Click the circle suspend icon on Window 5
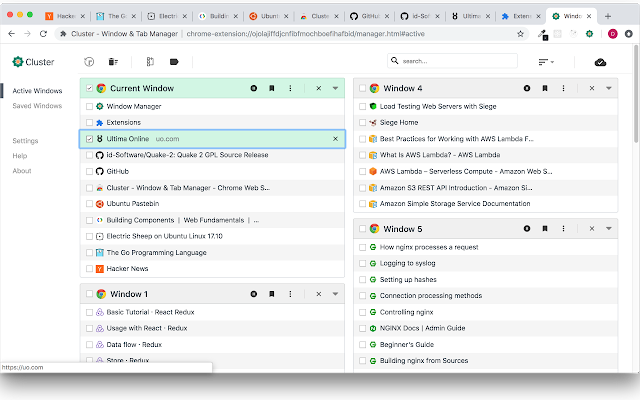 click(x=527, y=229)
